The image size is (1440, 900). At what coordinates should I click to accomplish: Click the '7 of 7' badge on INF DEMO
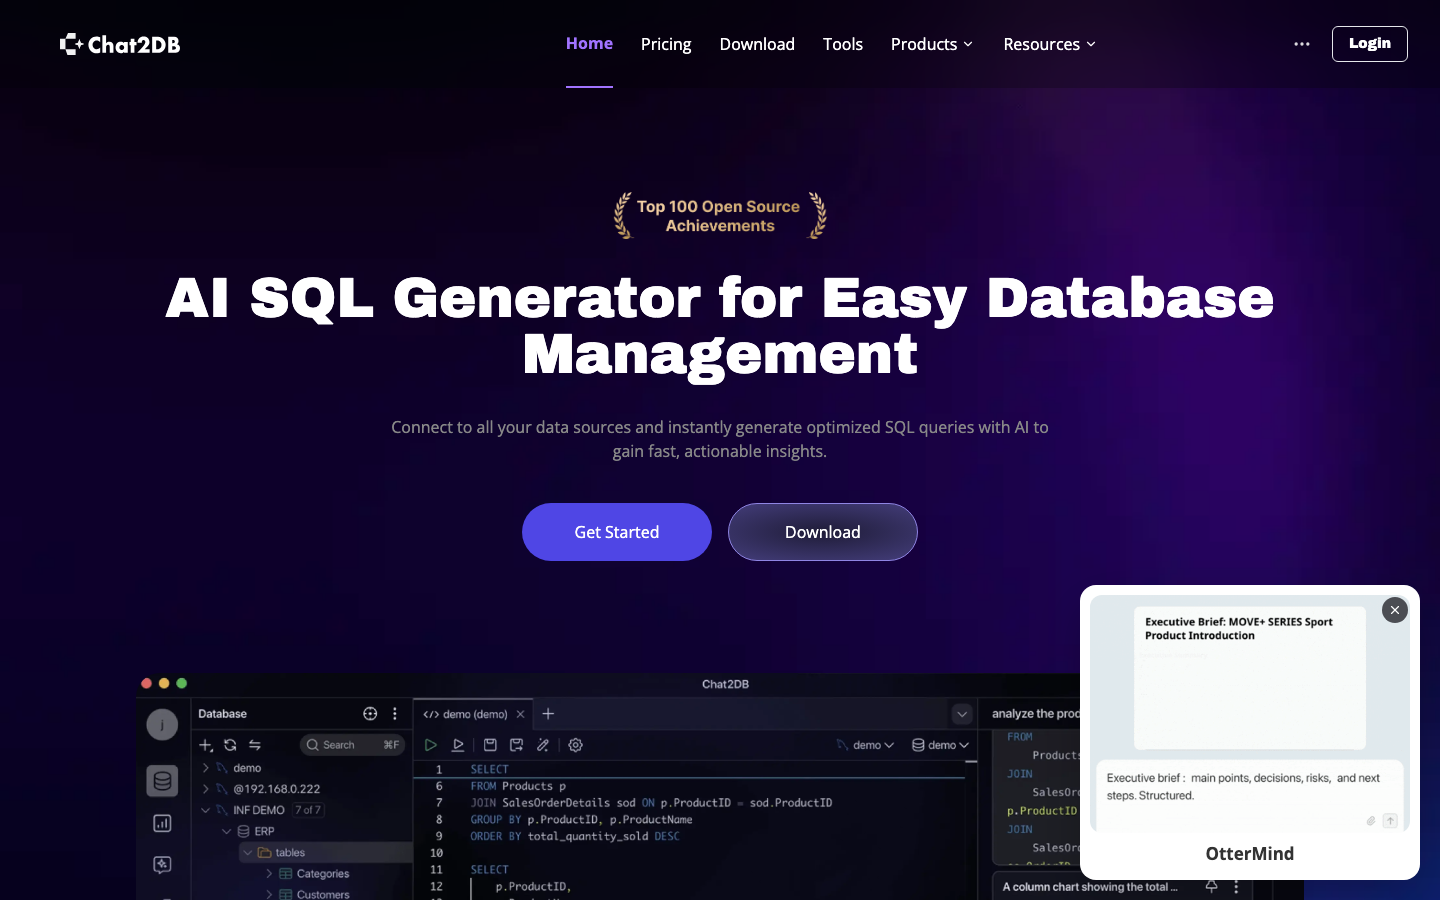coord(308,810)
